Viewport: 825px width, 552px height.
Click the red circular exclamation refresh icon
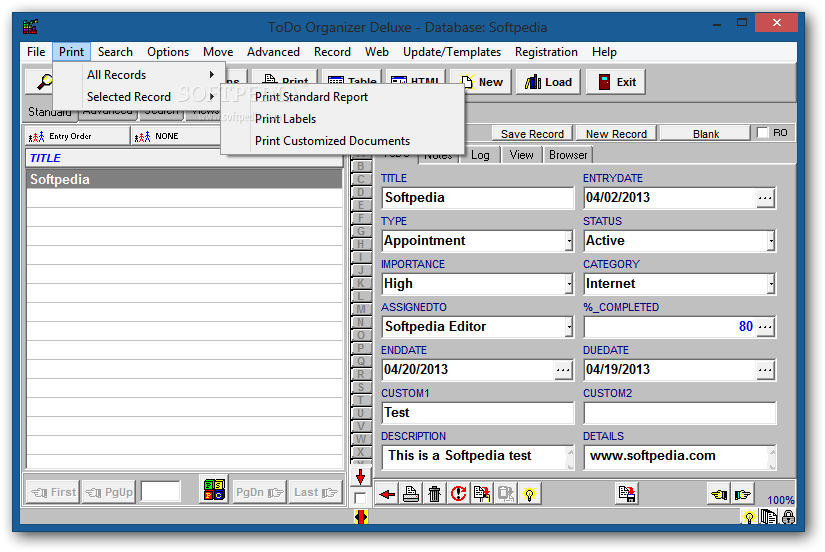click(x=458, y=494)
